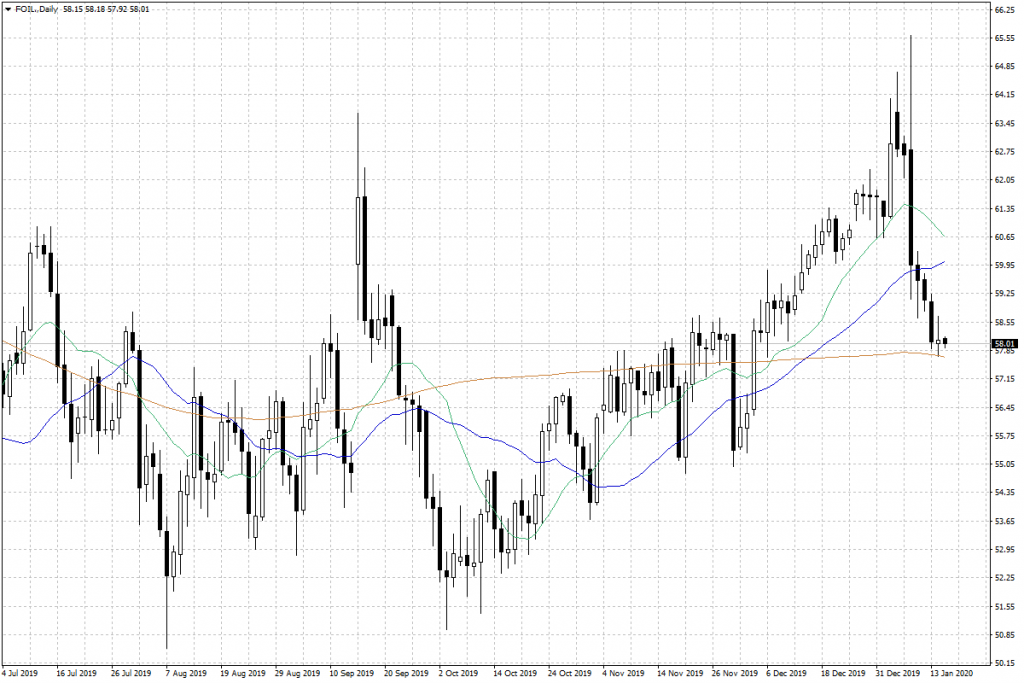Screen dimensions: 1024x683
Task: Click the 63.45 price axis label
Action: click(1004, 123)
